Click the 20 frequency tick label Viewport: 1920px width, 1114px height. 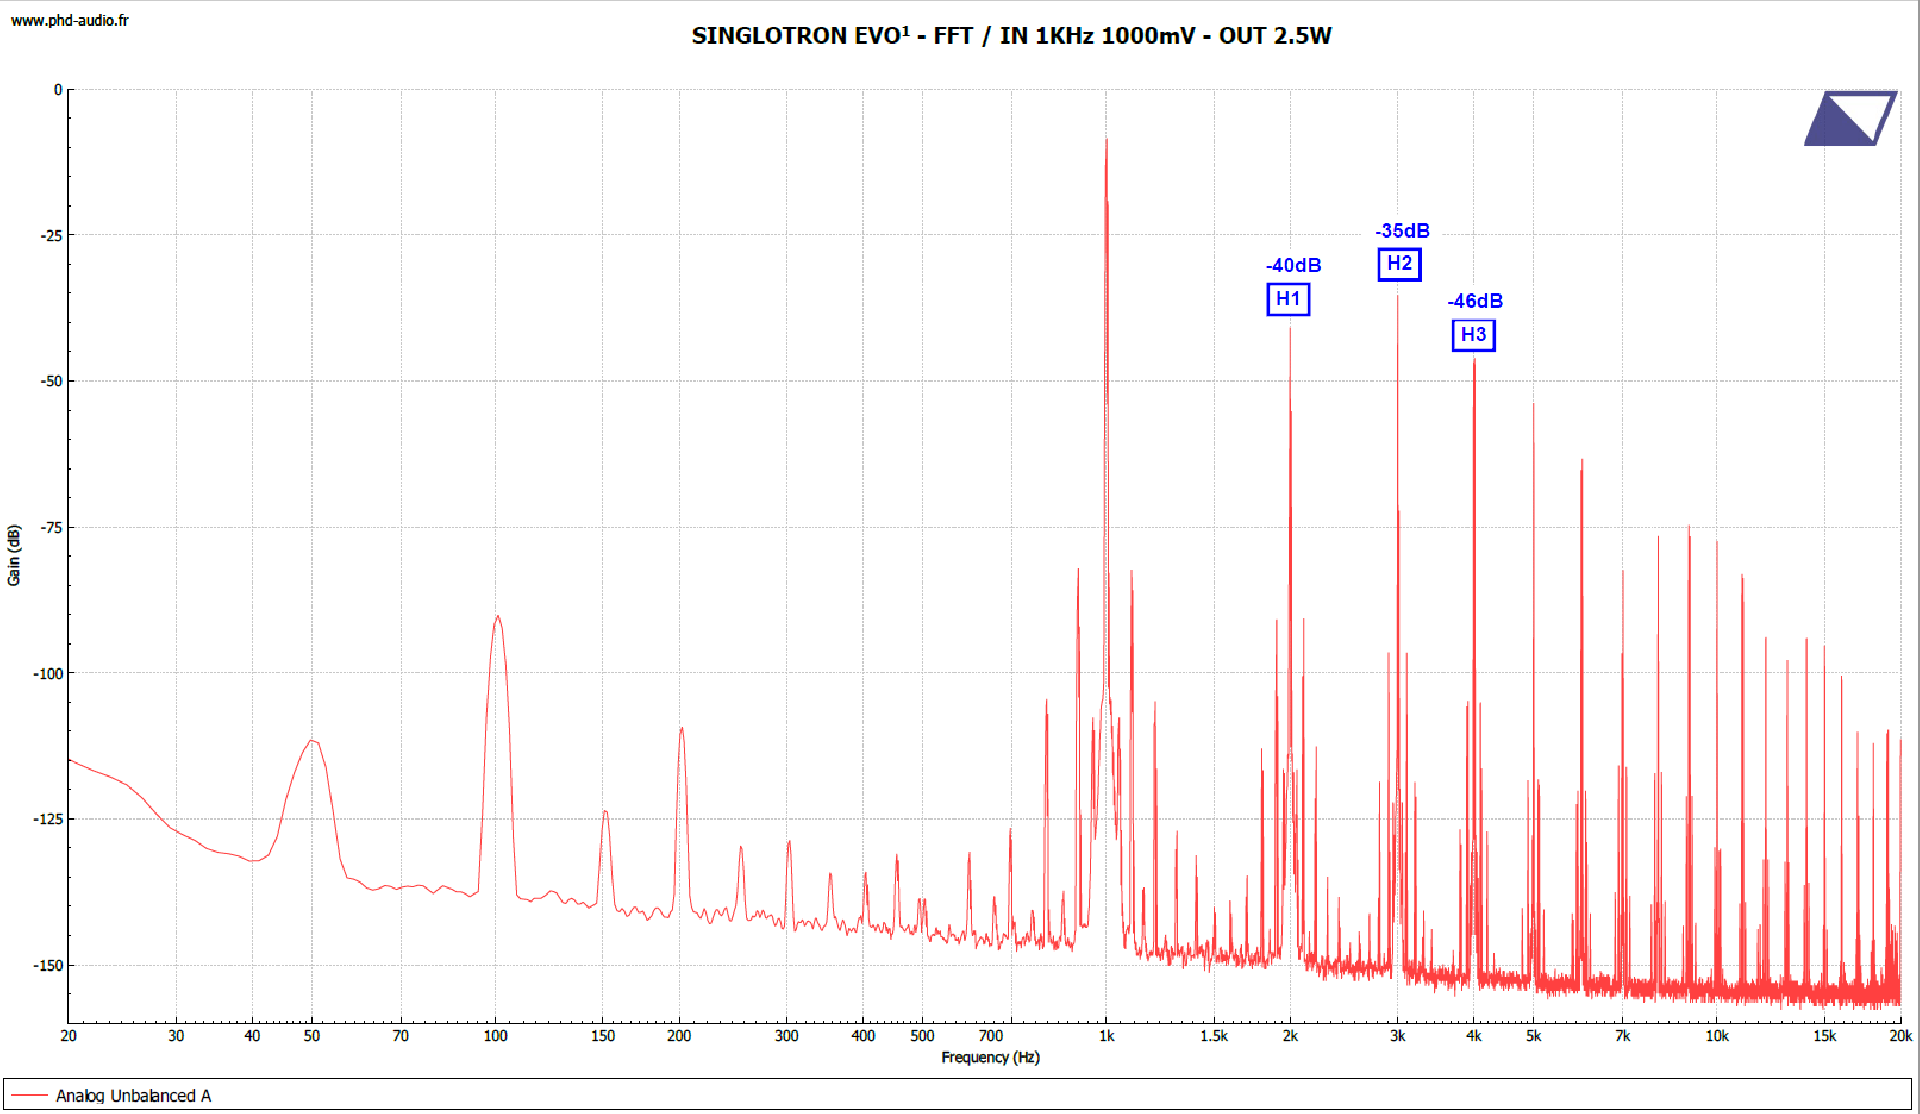(x=68, y=1036)
